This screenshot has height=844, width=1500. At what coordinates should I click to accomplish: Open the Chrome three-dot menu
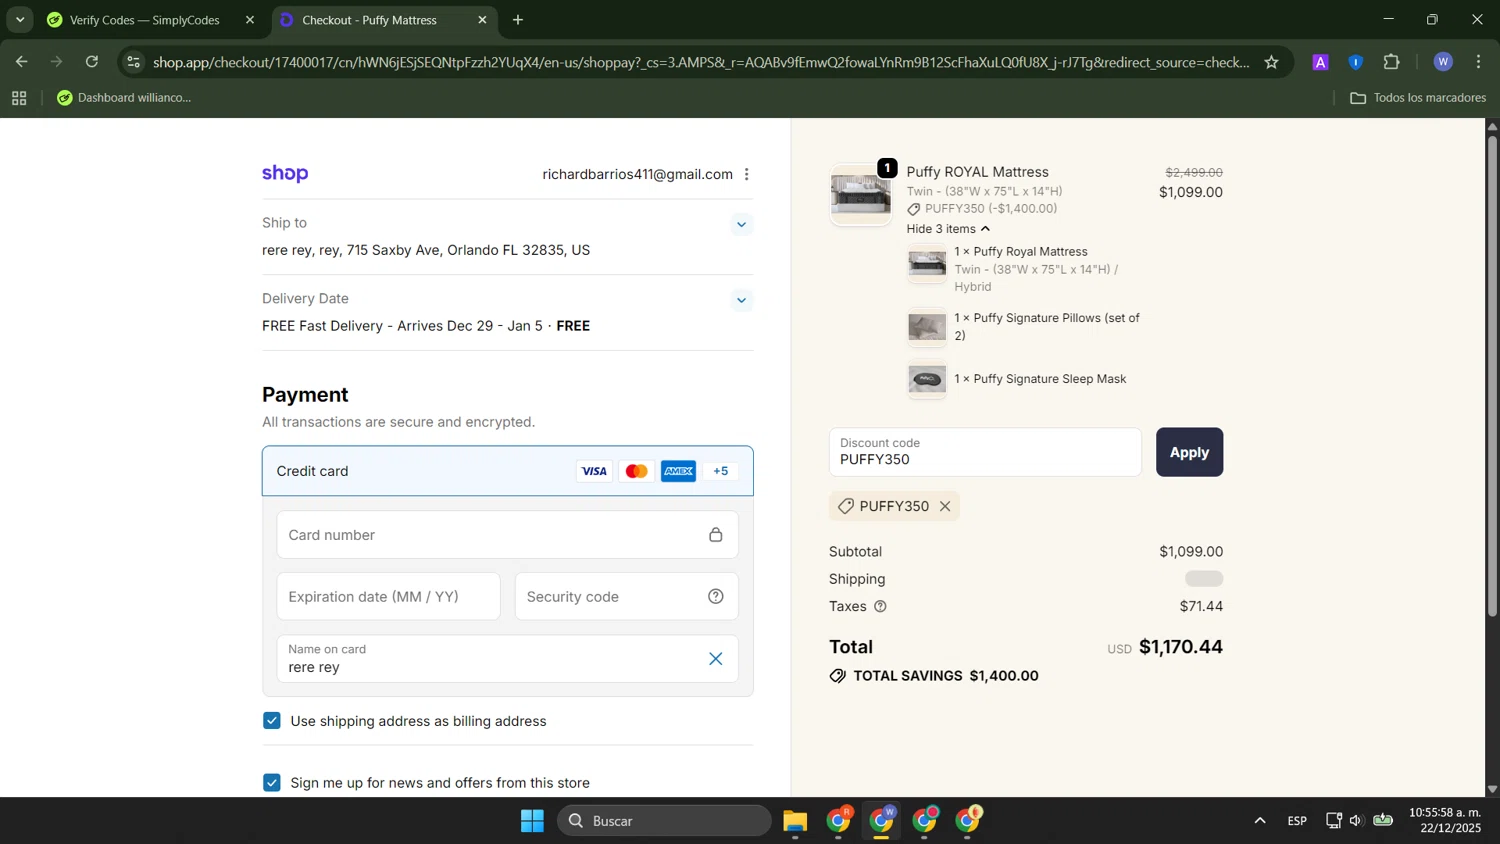point(1478,62)
